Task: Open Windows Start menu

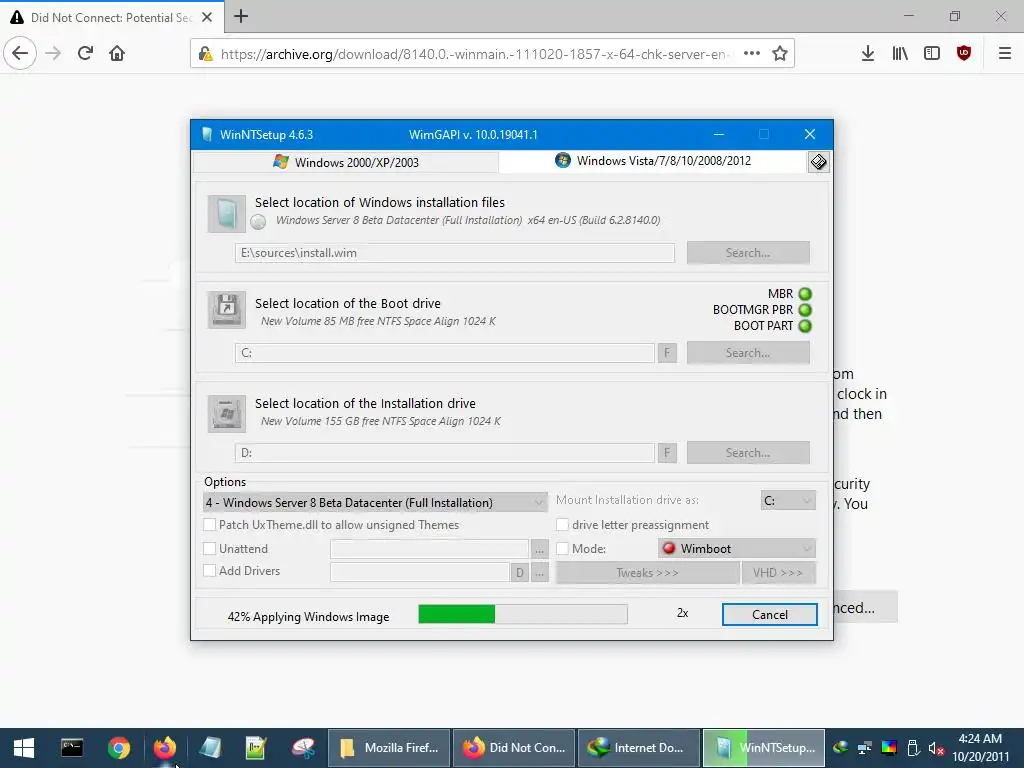Action: point(24,748)
